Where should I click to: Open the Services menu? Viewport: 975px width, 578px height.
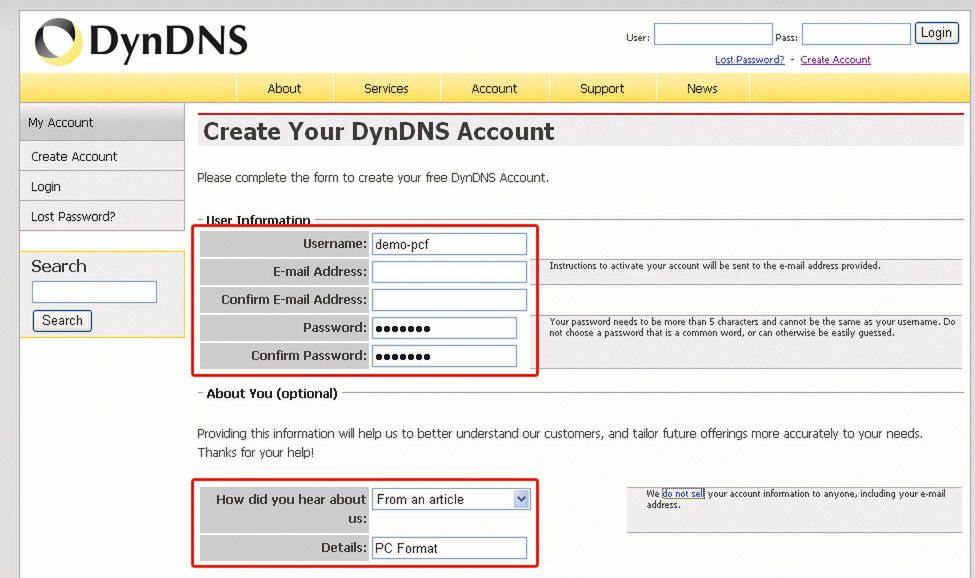(386, 88)
